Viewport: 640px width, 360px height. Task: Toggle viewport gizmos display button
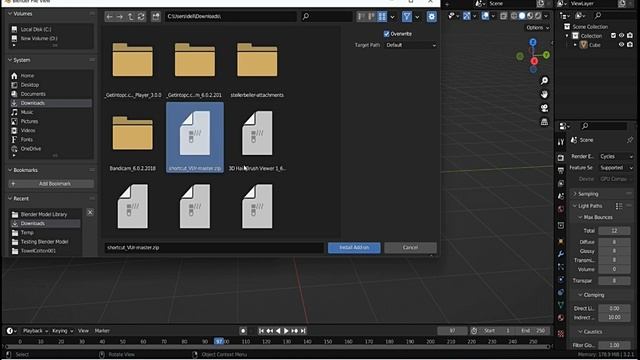click(466, 16)
